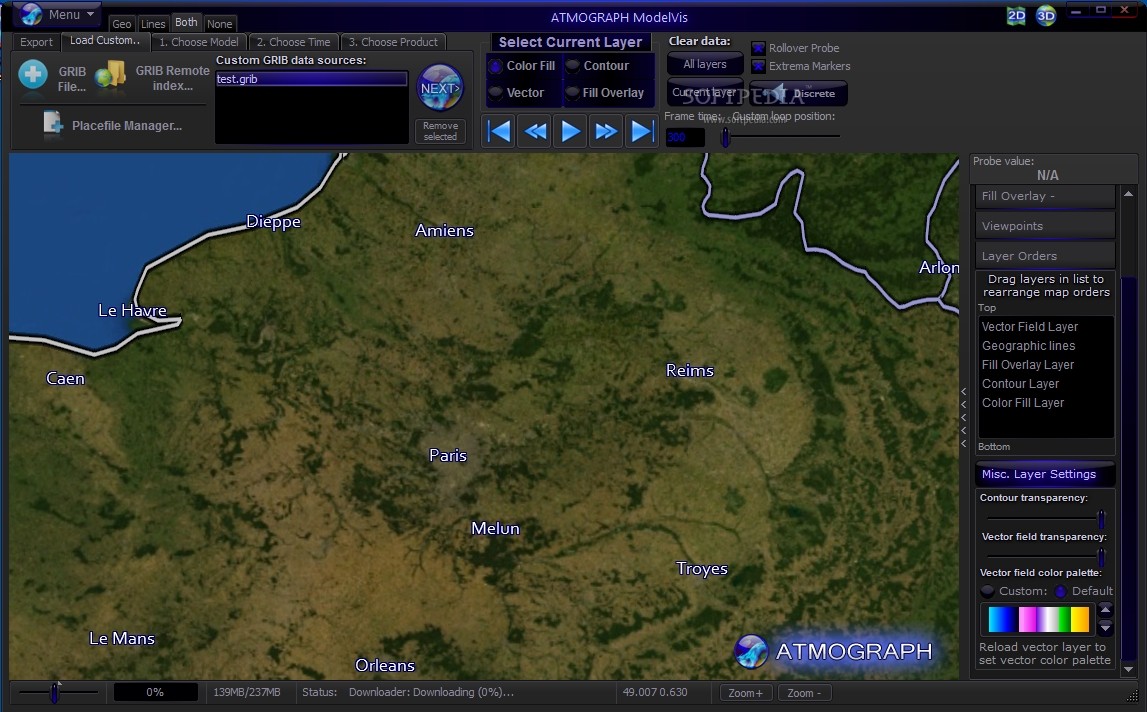The width and height of the screenshot is (1147, 712).
Task: Select test.grib data source
Action: tap(312, 79)
